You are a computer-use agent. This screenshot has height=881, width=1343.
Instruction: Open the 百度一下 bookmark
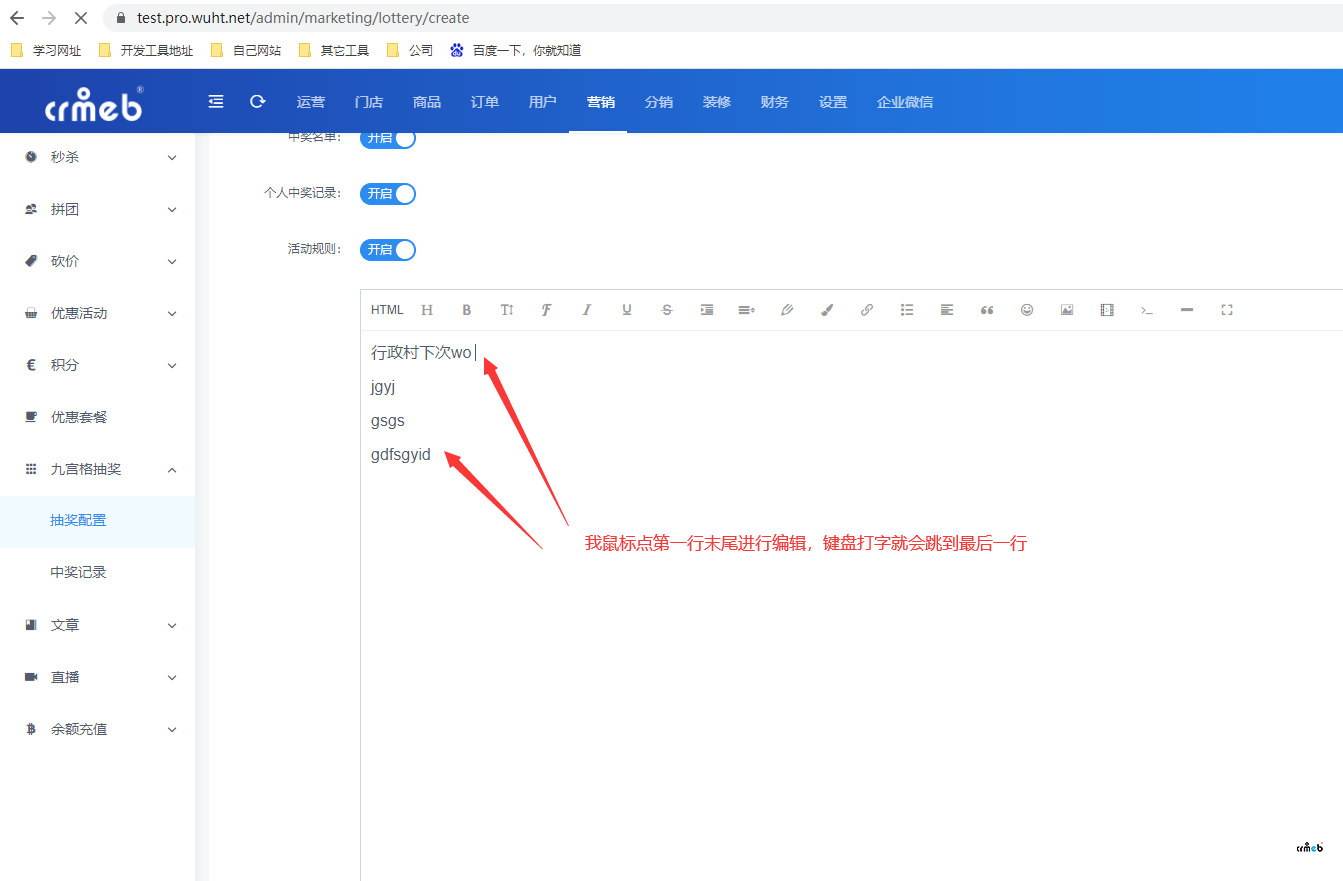coord(516,50)
